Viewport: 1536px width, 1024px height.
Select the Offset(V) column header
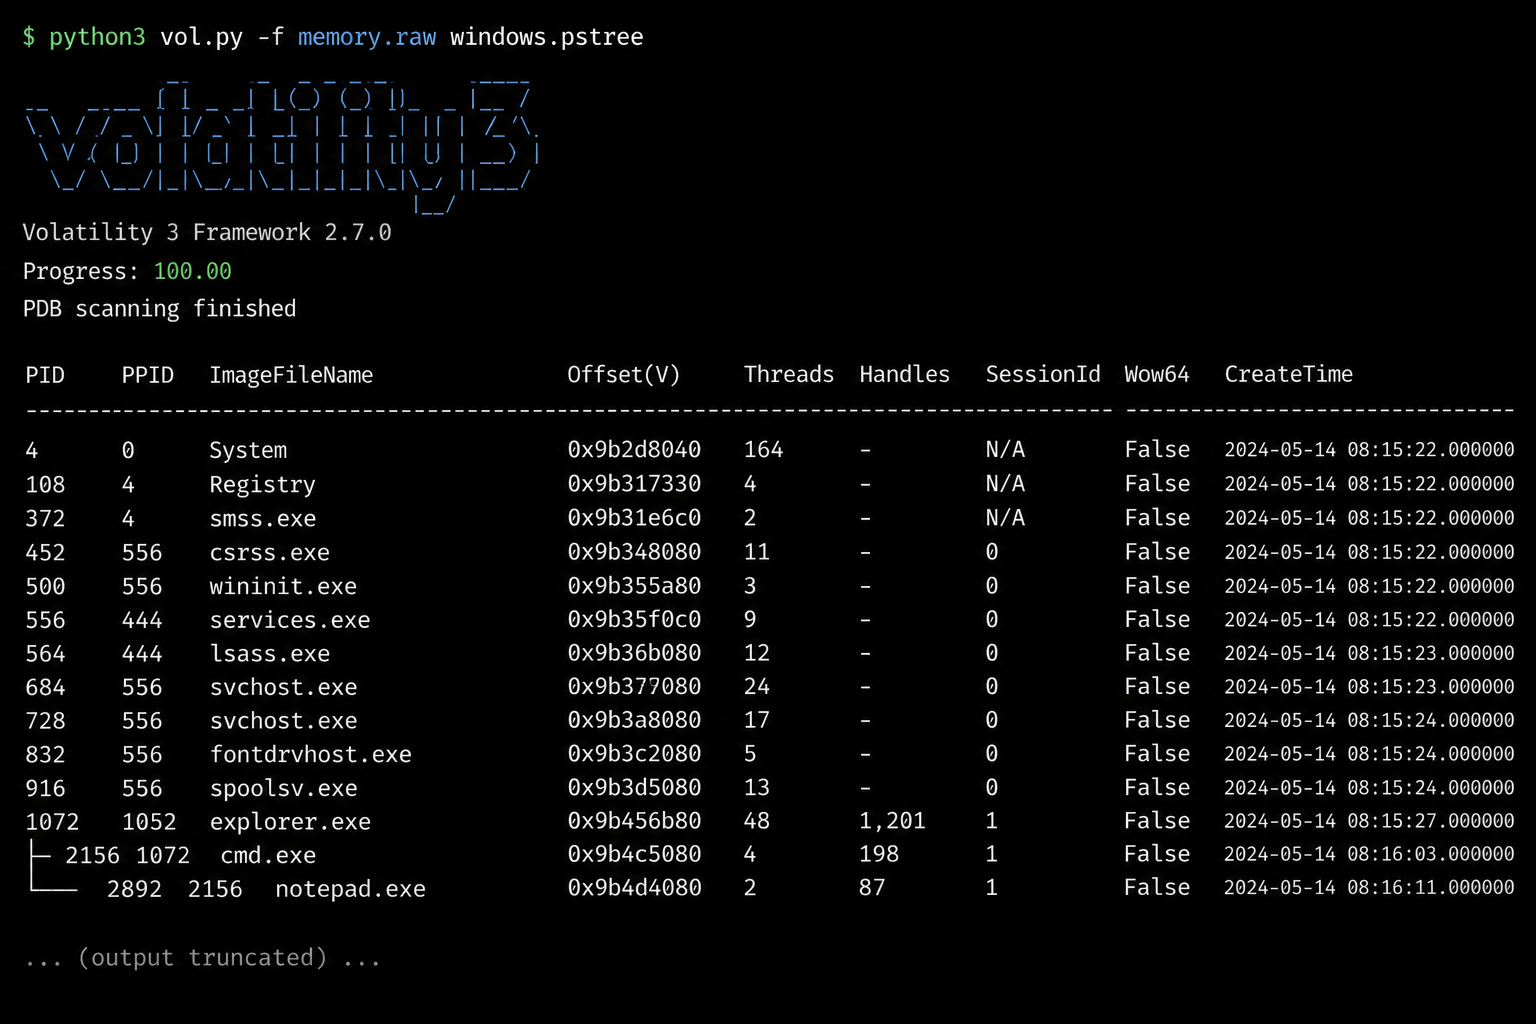point(623,375)
